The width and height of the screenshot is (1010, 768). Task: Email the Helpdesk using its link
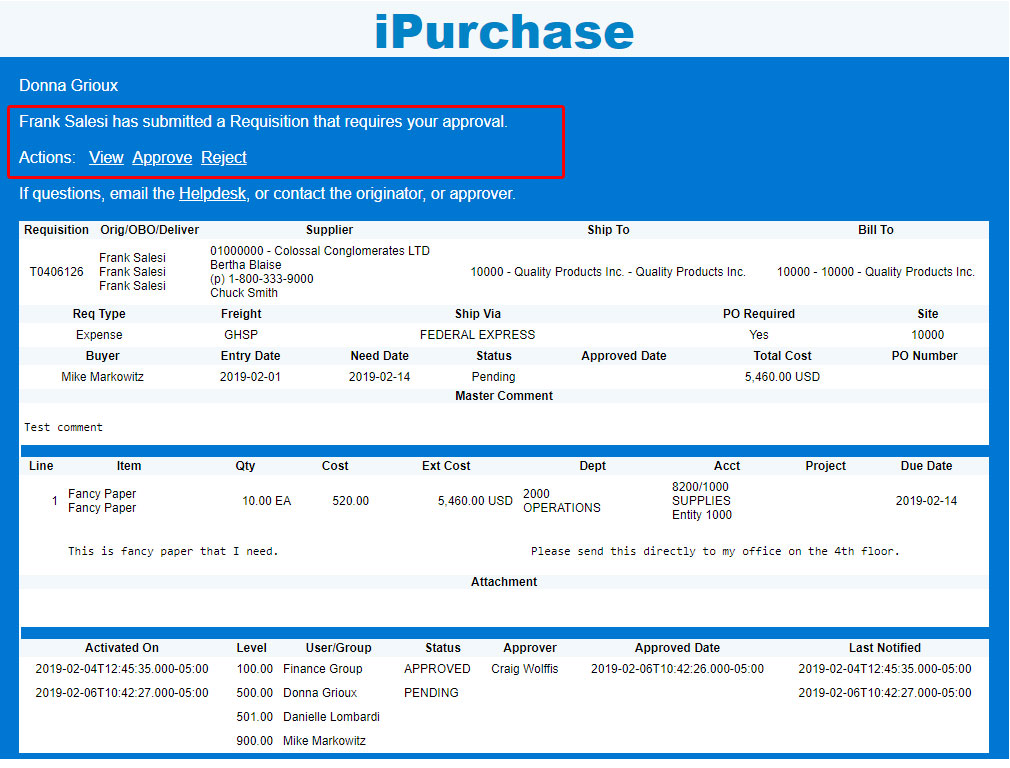(212, 193)
